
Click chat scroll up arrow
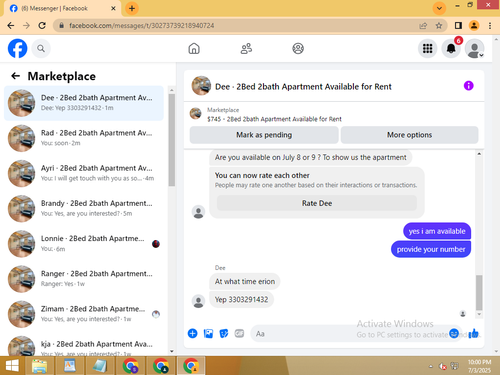click(479, 154)
